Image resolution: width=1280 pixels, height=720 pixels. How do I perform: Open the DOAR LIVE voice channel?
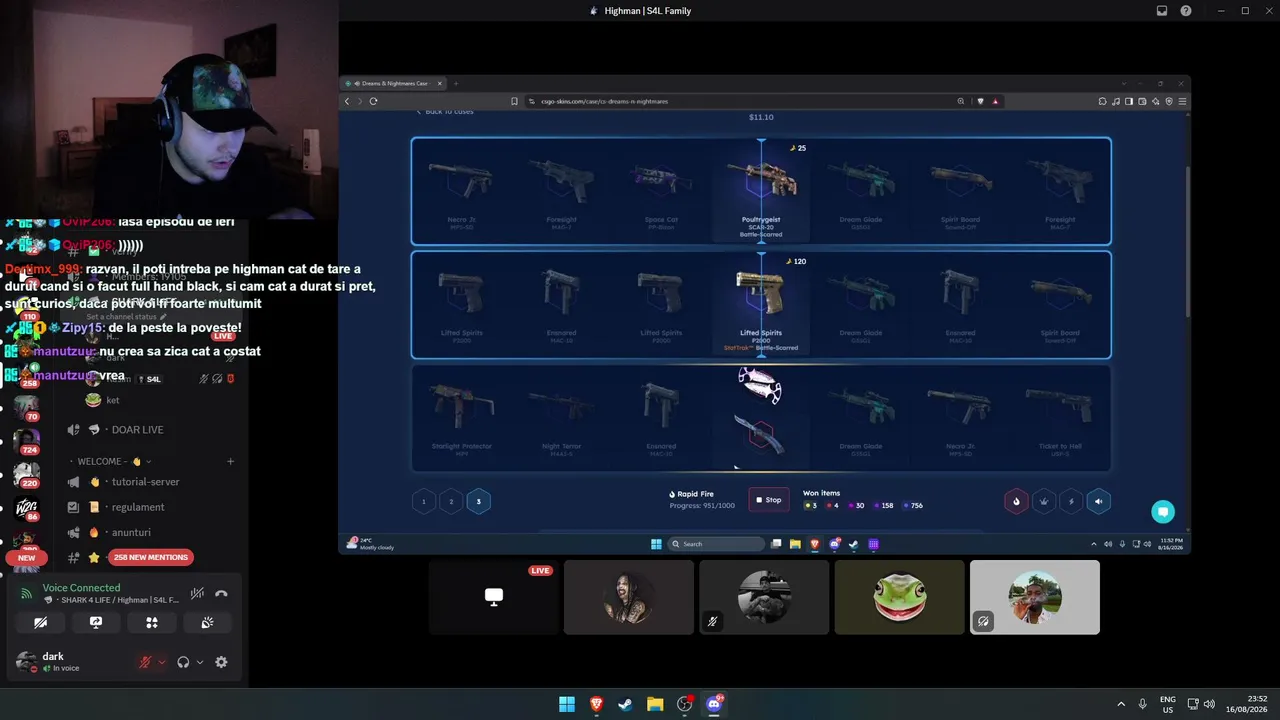(138, 430)
